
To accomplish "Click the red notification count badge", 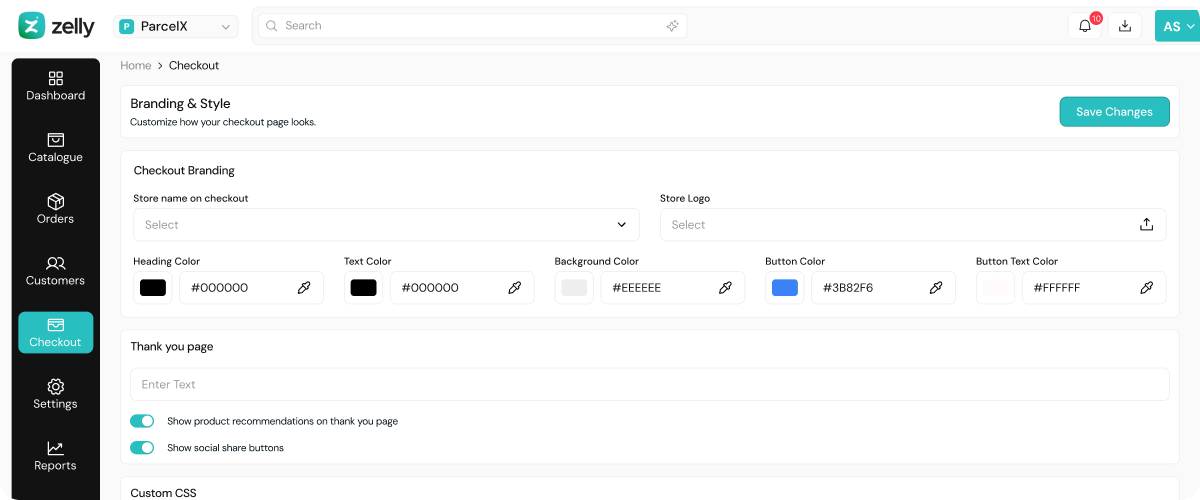I will [x=1096, y=18].
